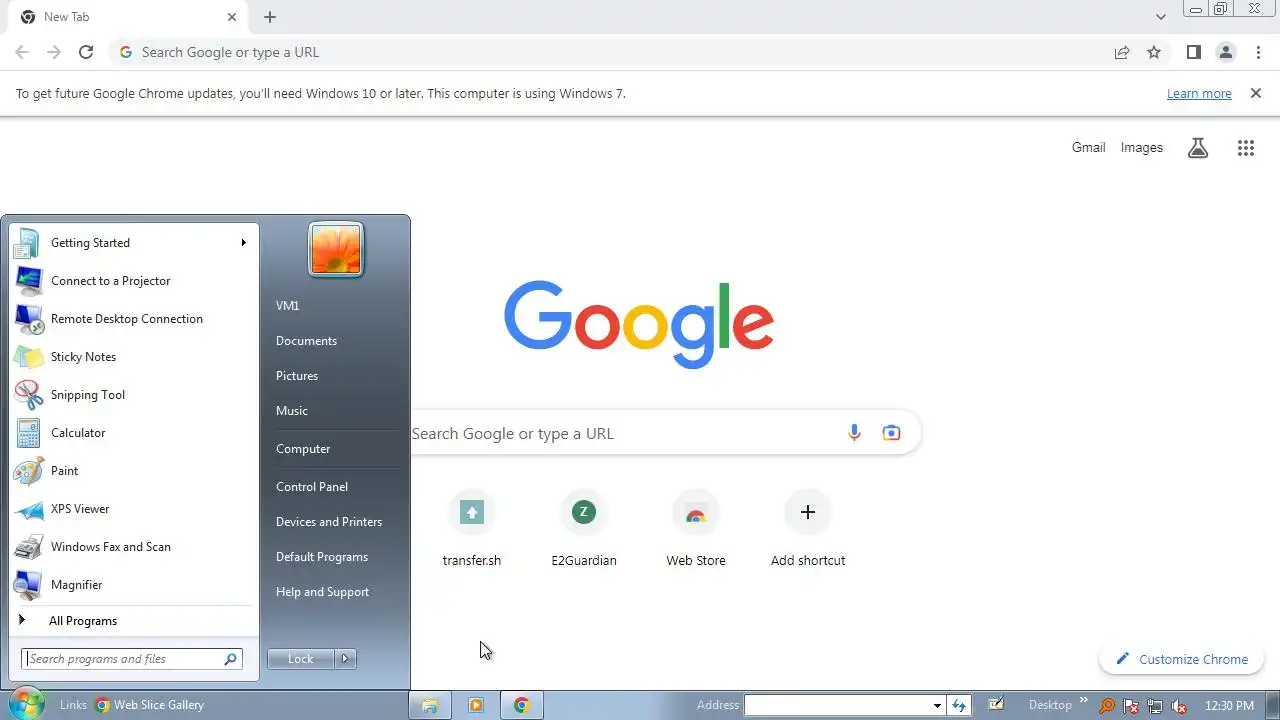Open Getting Started from Start menu

pos(132,243)
